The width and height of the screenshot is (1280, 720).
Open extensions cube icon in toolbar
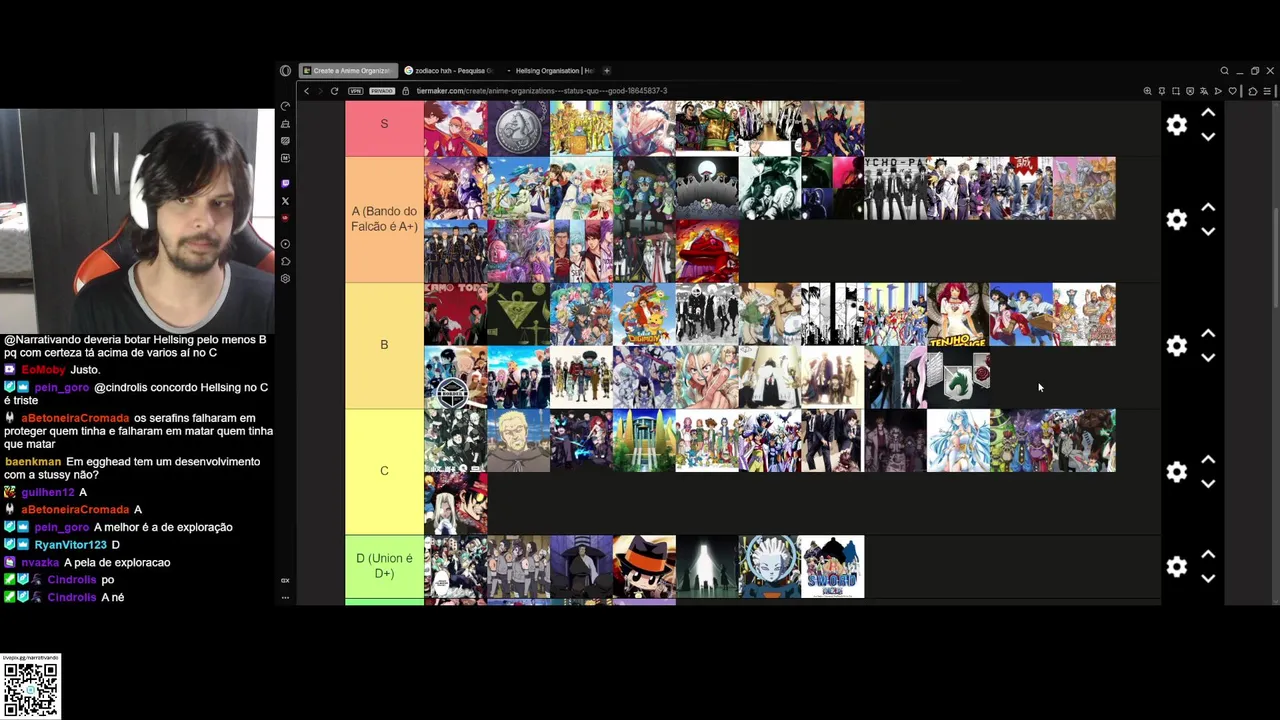(1253, 91)
